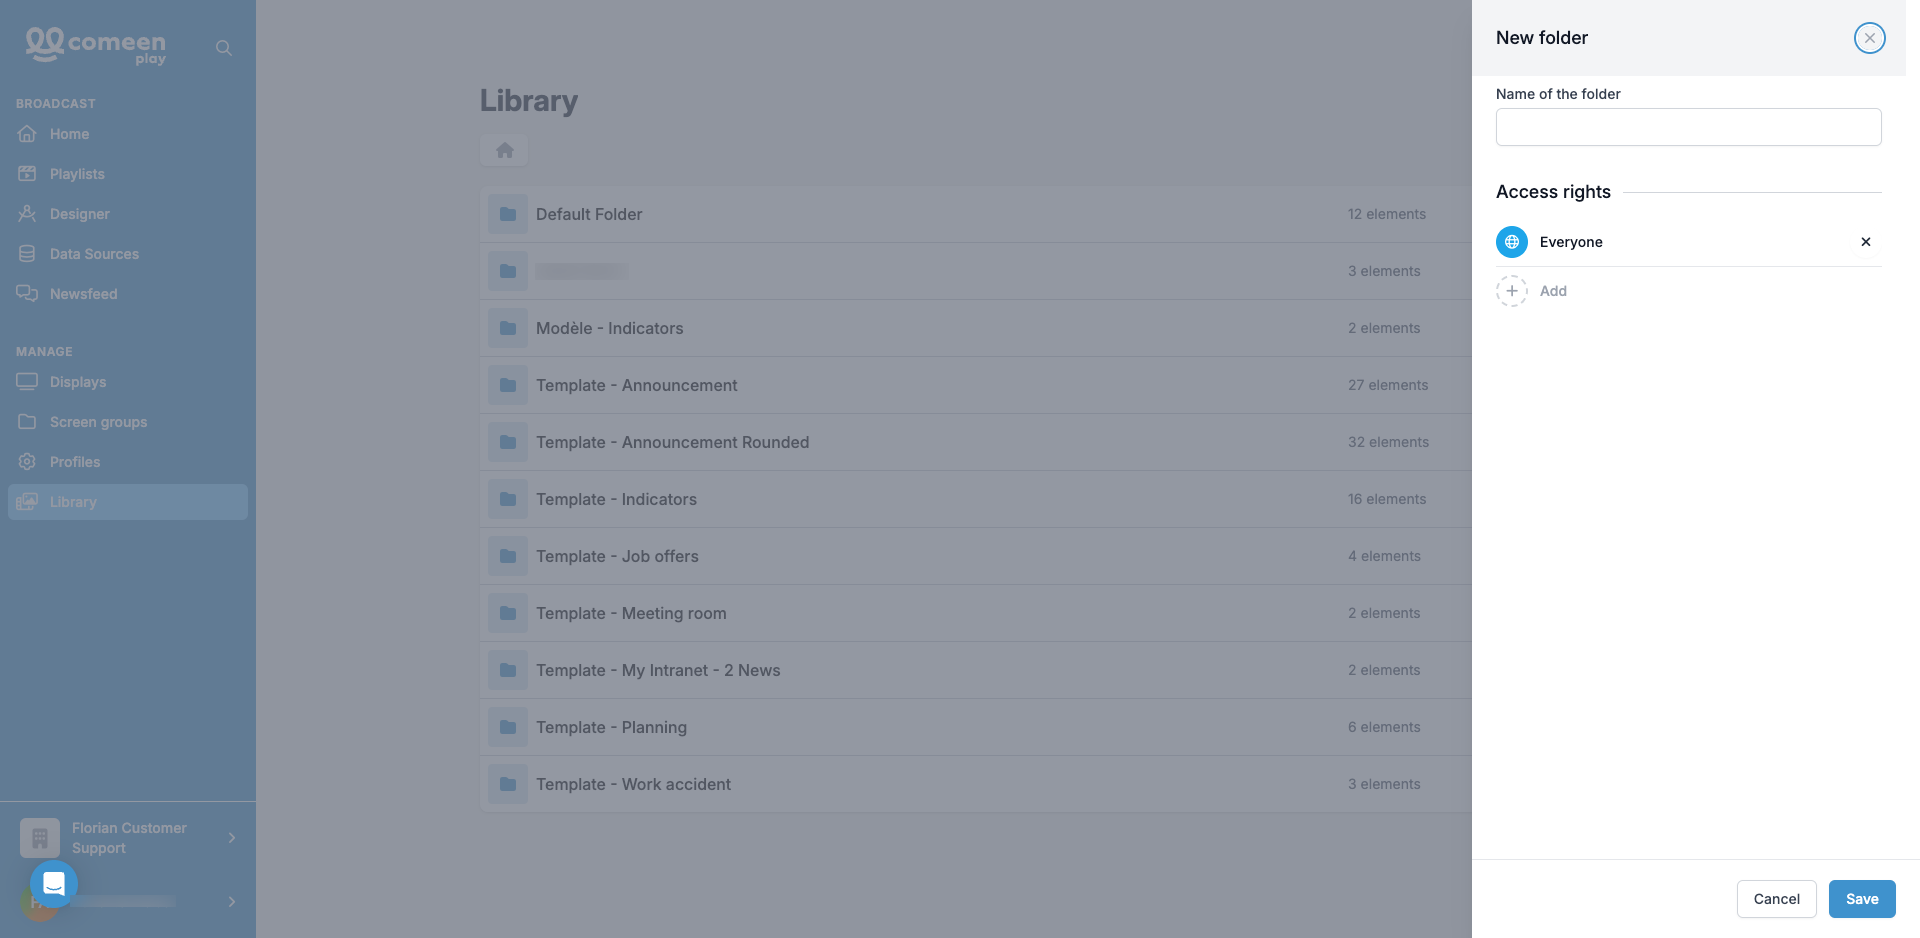Click the Comeen Play logo
This screenshot has width=1920, height=938.
click(96, 46)
